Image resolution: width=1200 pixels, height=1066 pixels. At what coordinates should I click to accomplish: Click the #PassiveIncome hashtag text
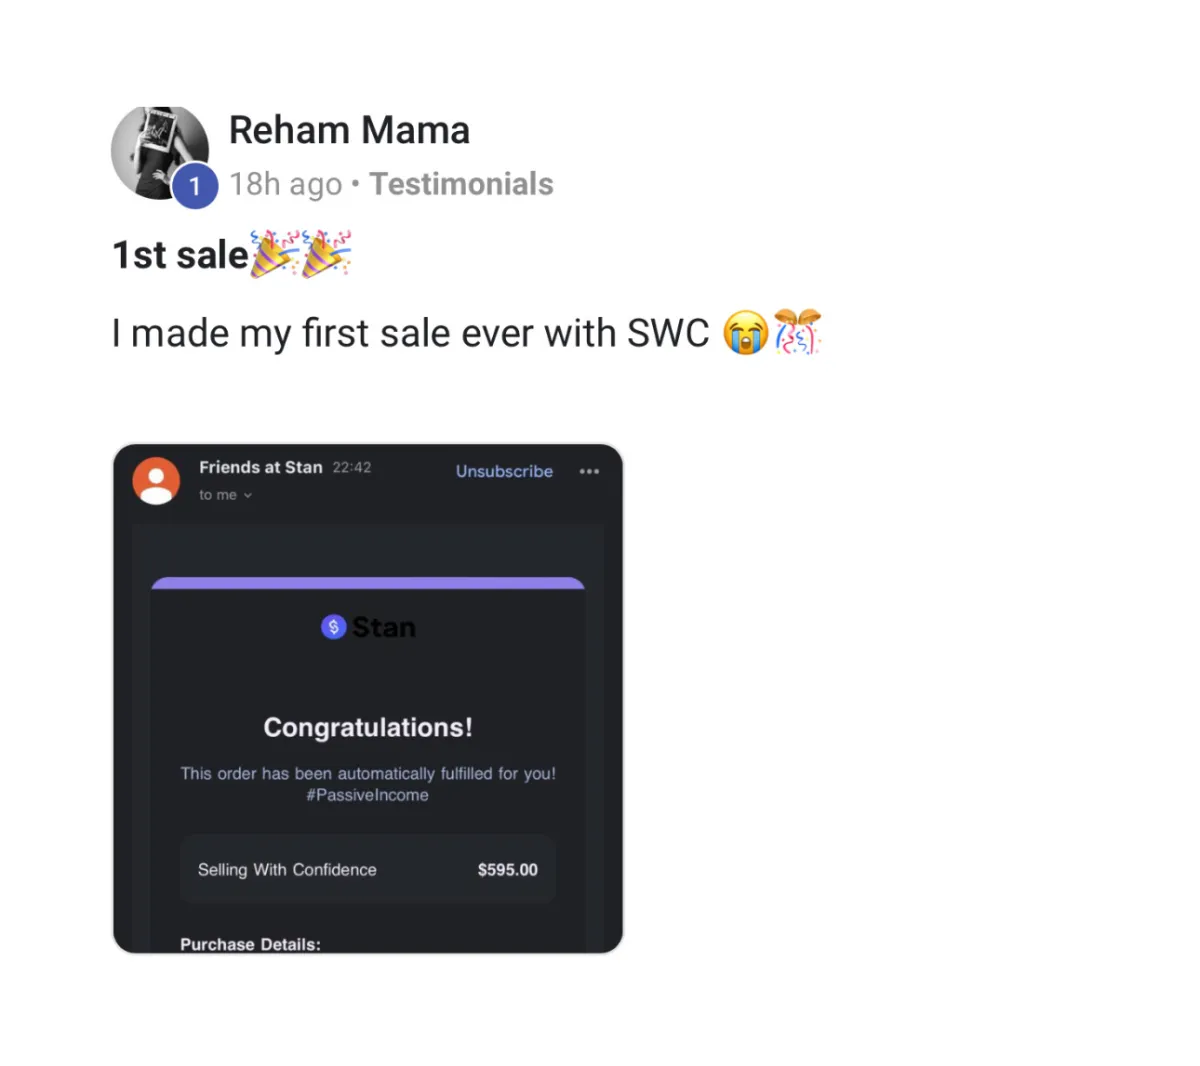[368, 795]
